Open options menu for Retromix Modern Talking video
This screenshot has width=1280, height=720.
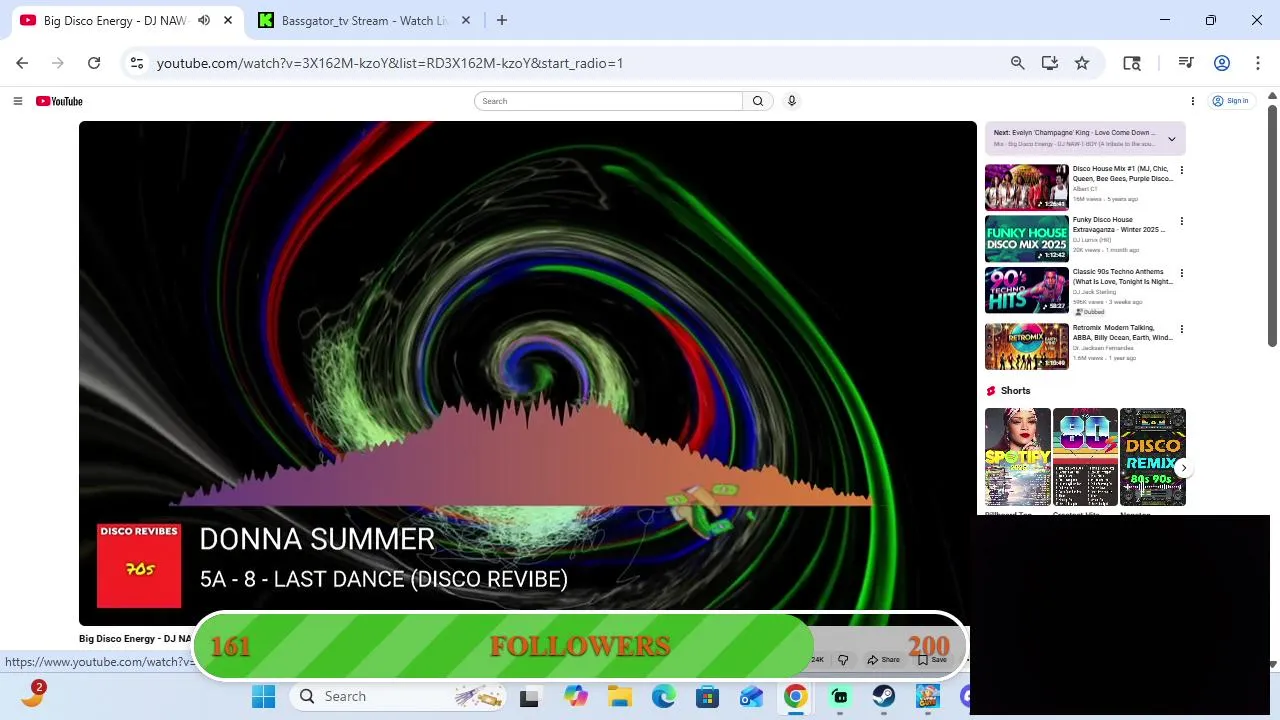pos(1181,329)
